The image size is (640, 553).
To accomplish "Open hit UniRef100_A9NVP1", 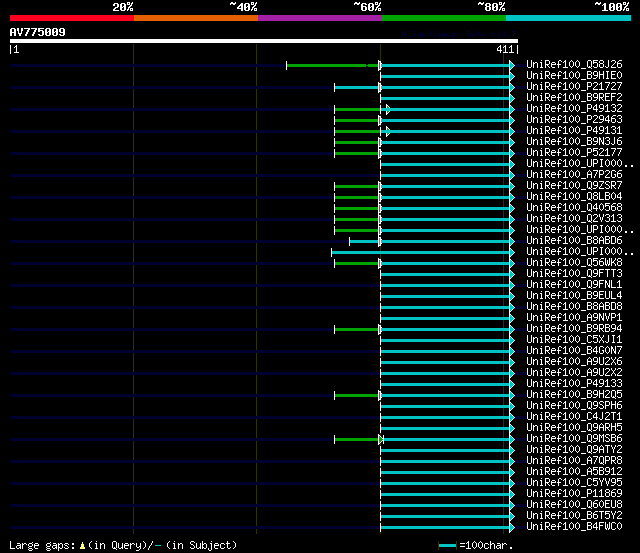I will (x=574, y=318).
